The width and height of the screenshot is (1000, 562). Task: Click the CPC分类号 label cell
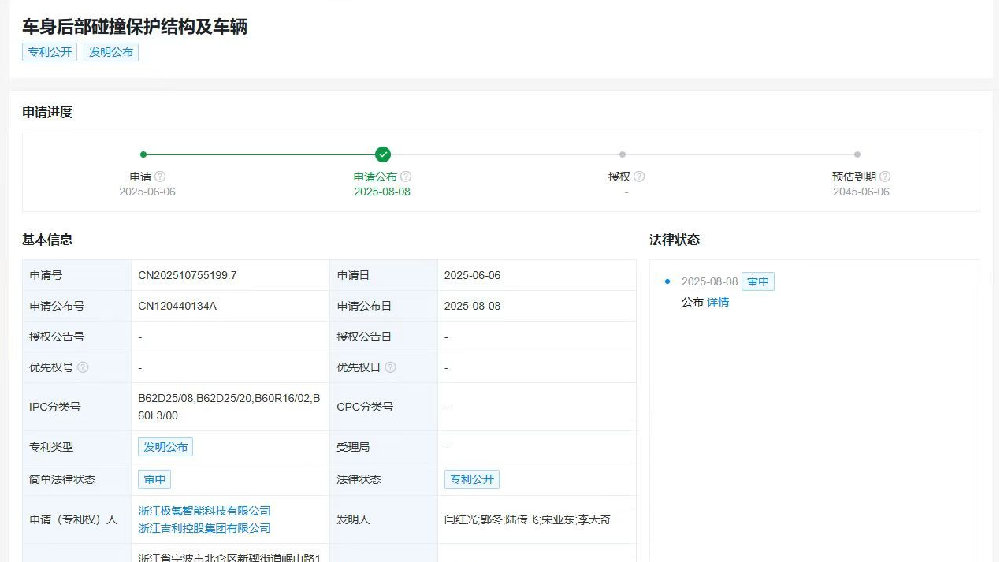383,407
